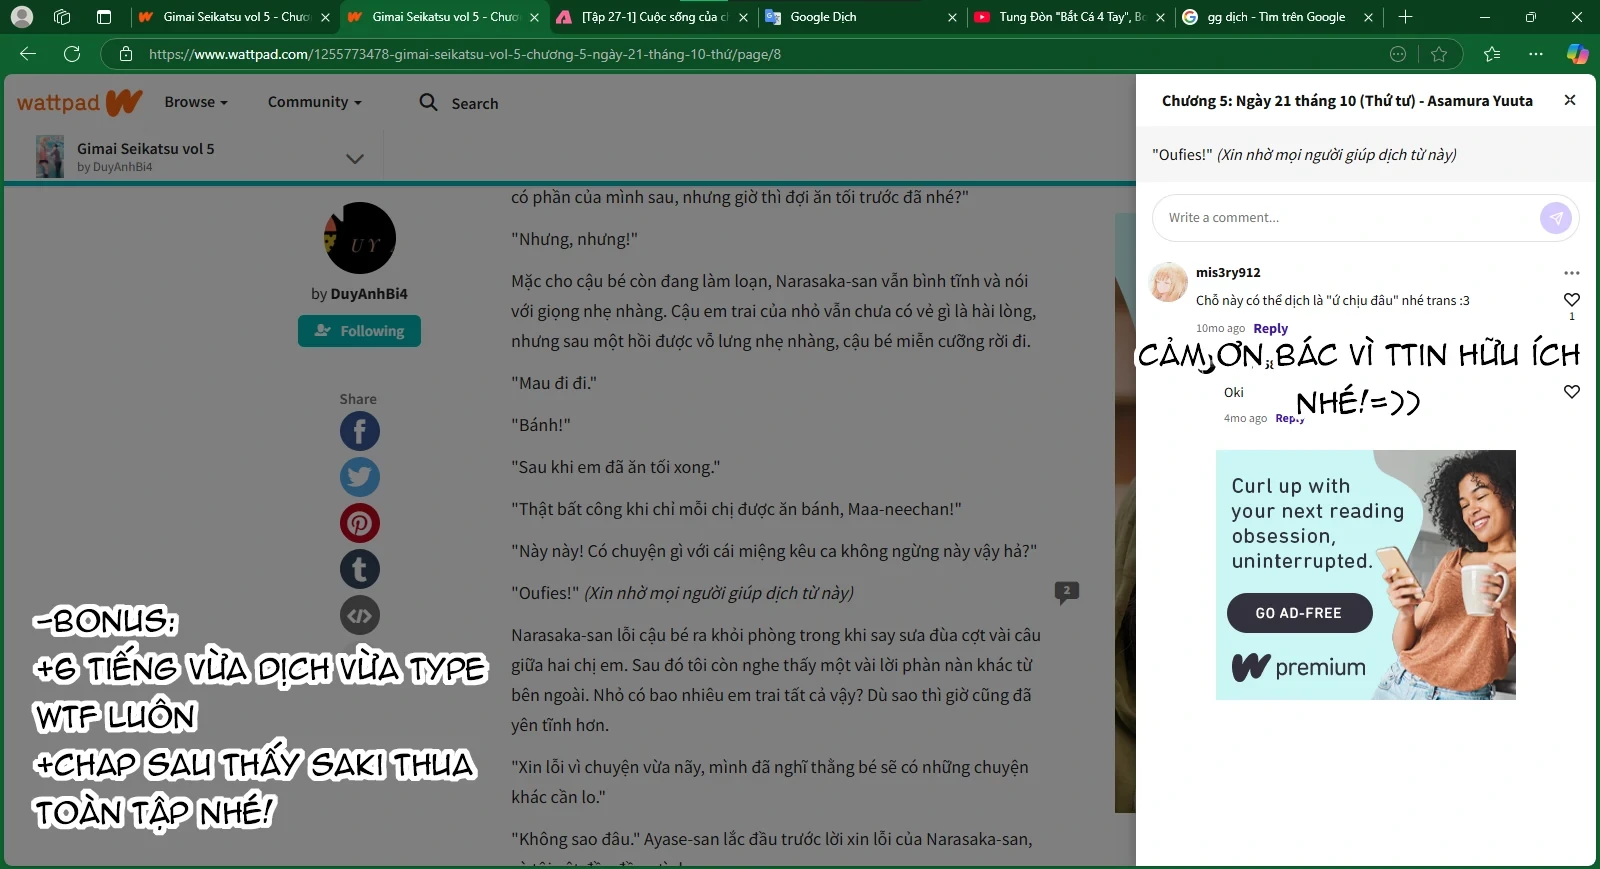Close the Tập 27-1 tab
The image size is (1600, 869).
click(743, 17)
